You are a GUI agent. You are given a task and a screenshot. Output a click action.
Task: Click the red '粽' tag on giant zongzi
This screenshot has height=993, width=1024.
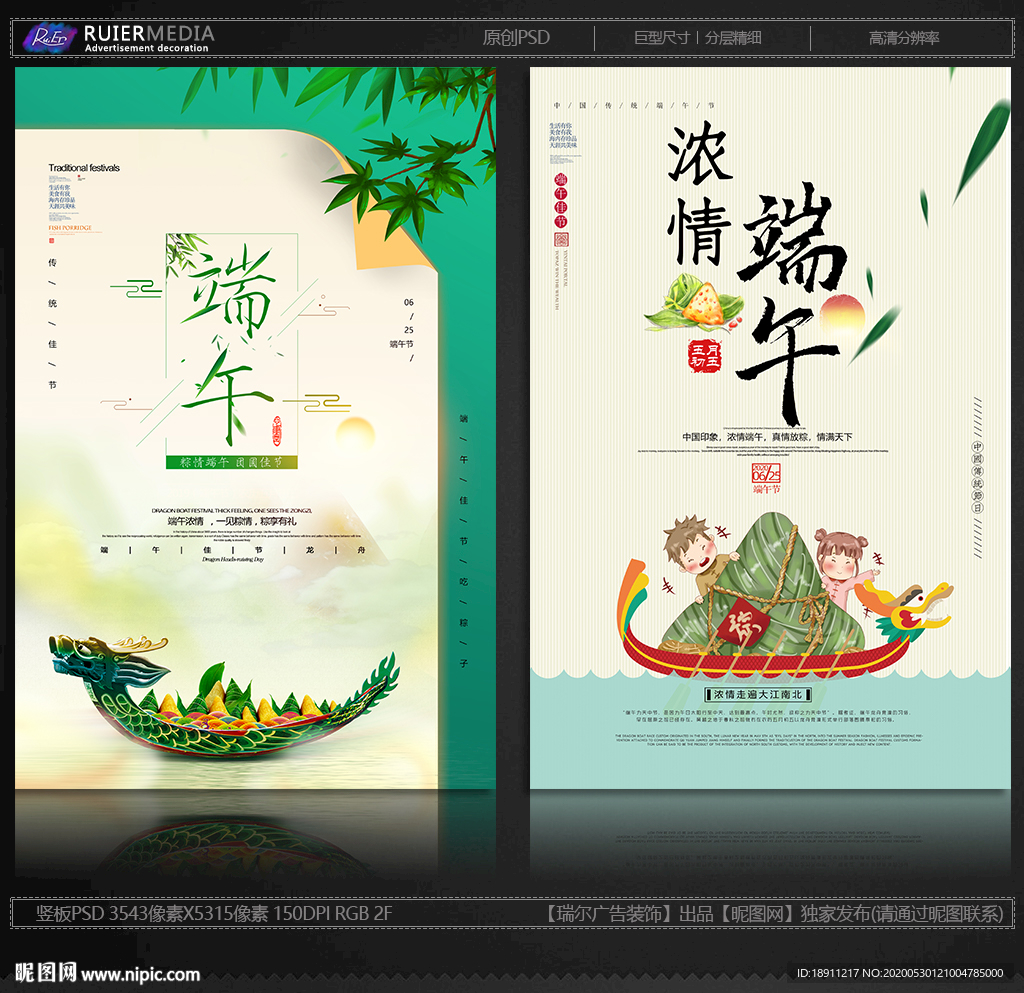click(743, 625)
